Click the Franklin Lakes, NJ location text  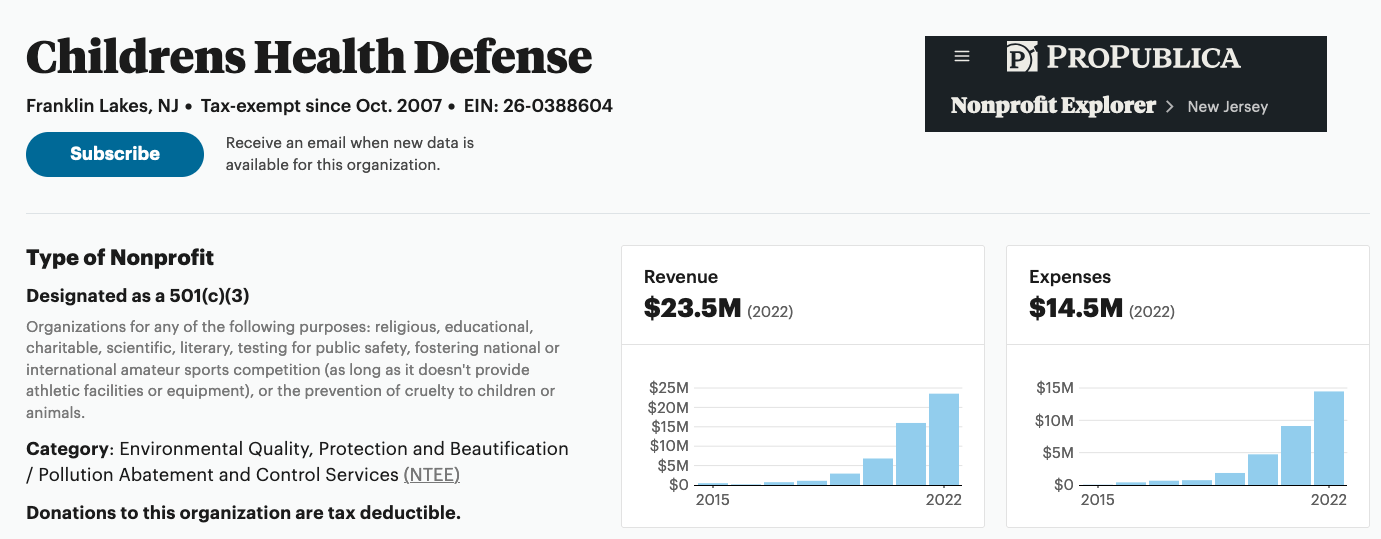(102, 106)
